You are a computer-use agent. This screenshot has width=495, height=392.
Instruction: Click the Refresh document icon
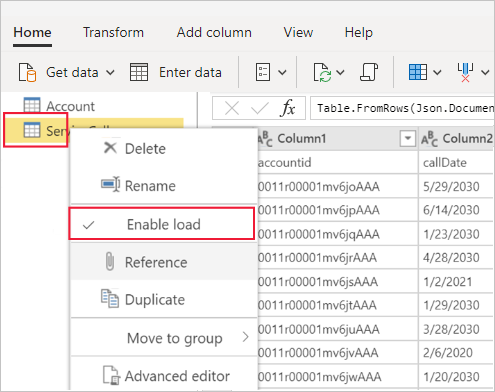pyautogui.click(x=322, y=72)
